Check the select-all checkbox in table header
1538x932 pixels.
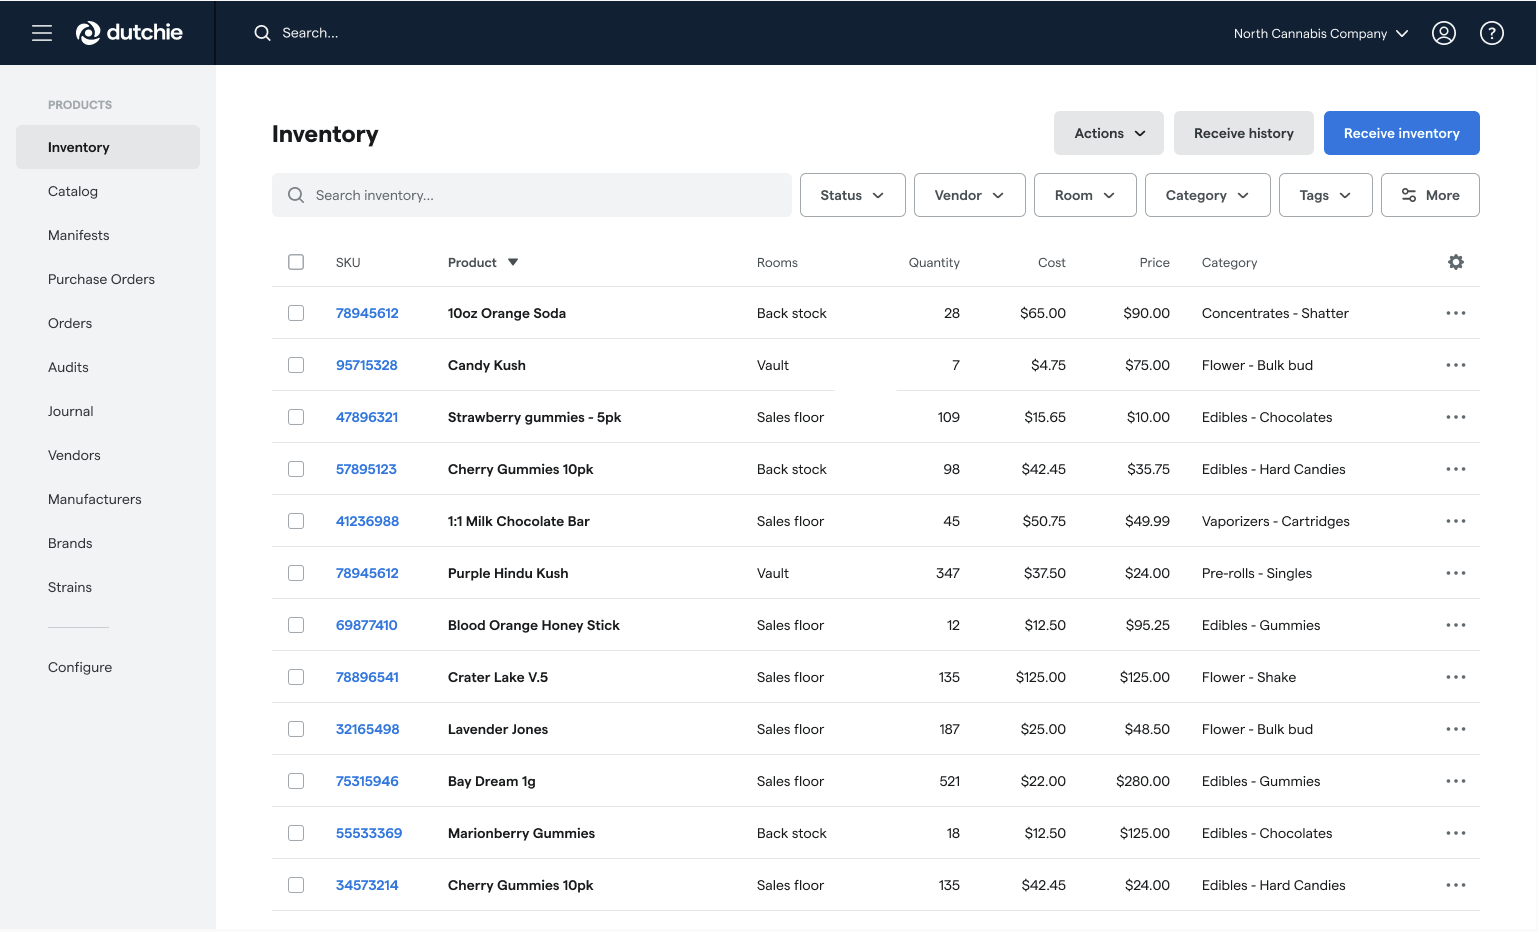296,261
